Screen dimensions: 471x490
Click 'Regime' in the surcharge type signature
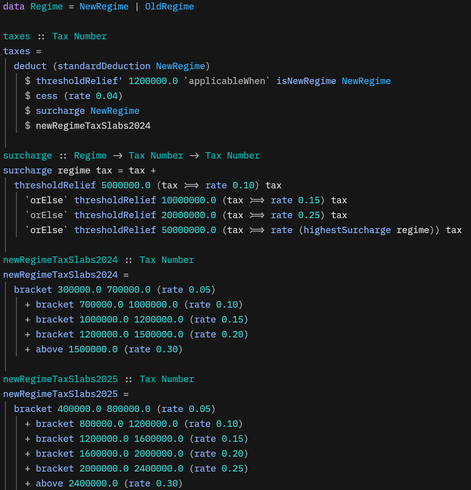click(90, 156)
